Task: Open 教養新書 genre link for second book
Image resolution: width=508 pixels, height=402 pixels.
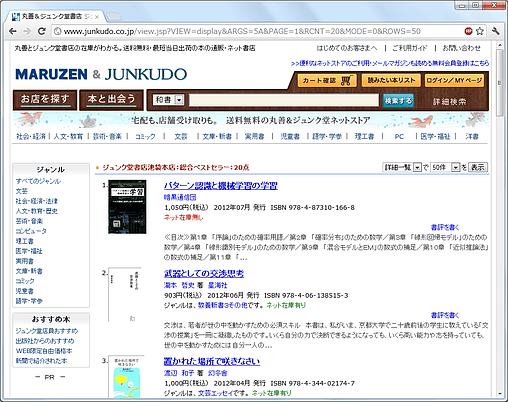Action: pyautogui.click(x=223, y=305)
